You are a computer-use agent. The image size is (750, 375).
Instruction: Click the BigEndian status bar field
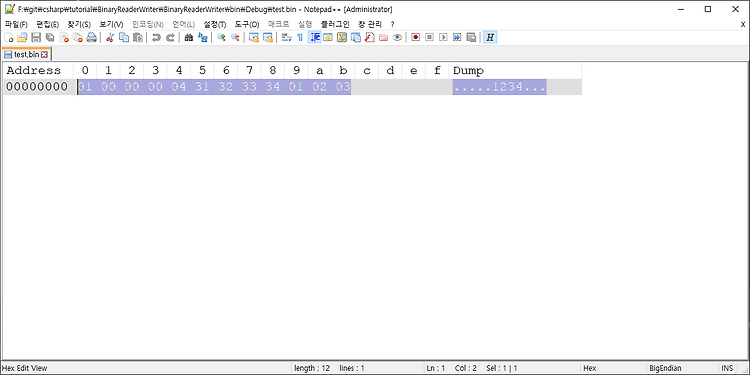pyautogui.click(x=665, y=368)
